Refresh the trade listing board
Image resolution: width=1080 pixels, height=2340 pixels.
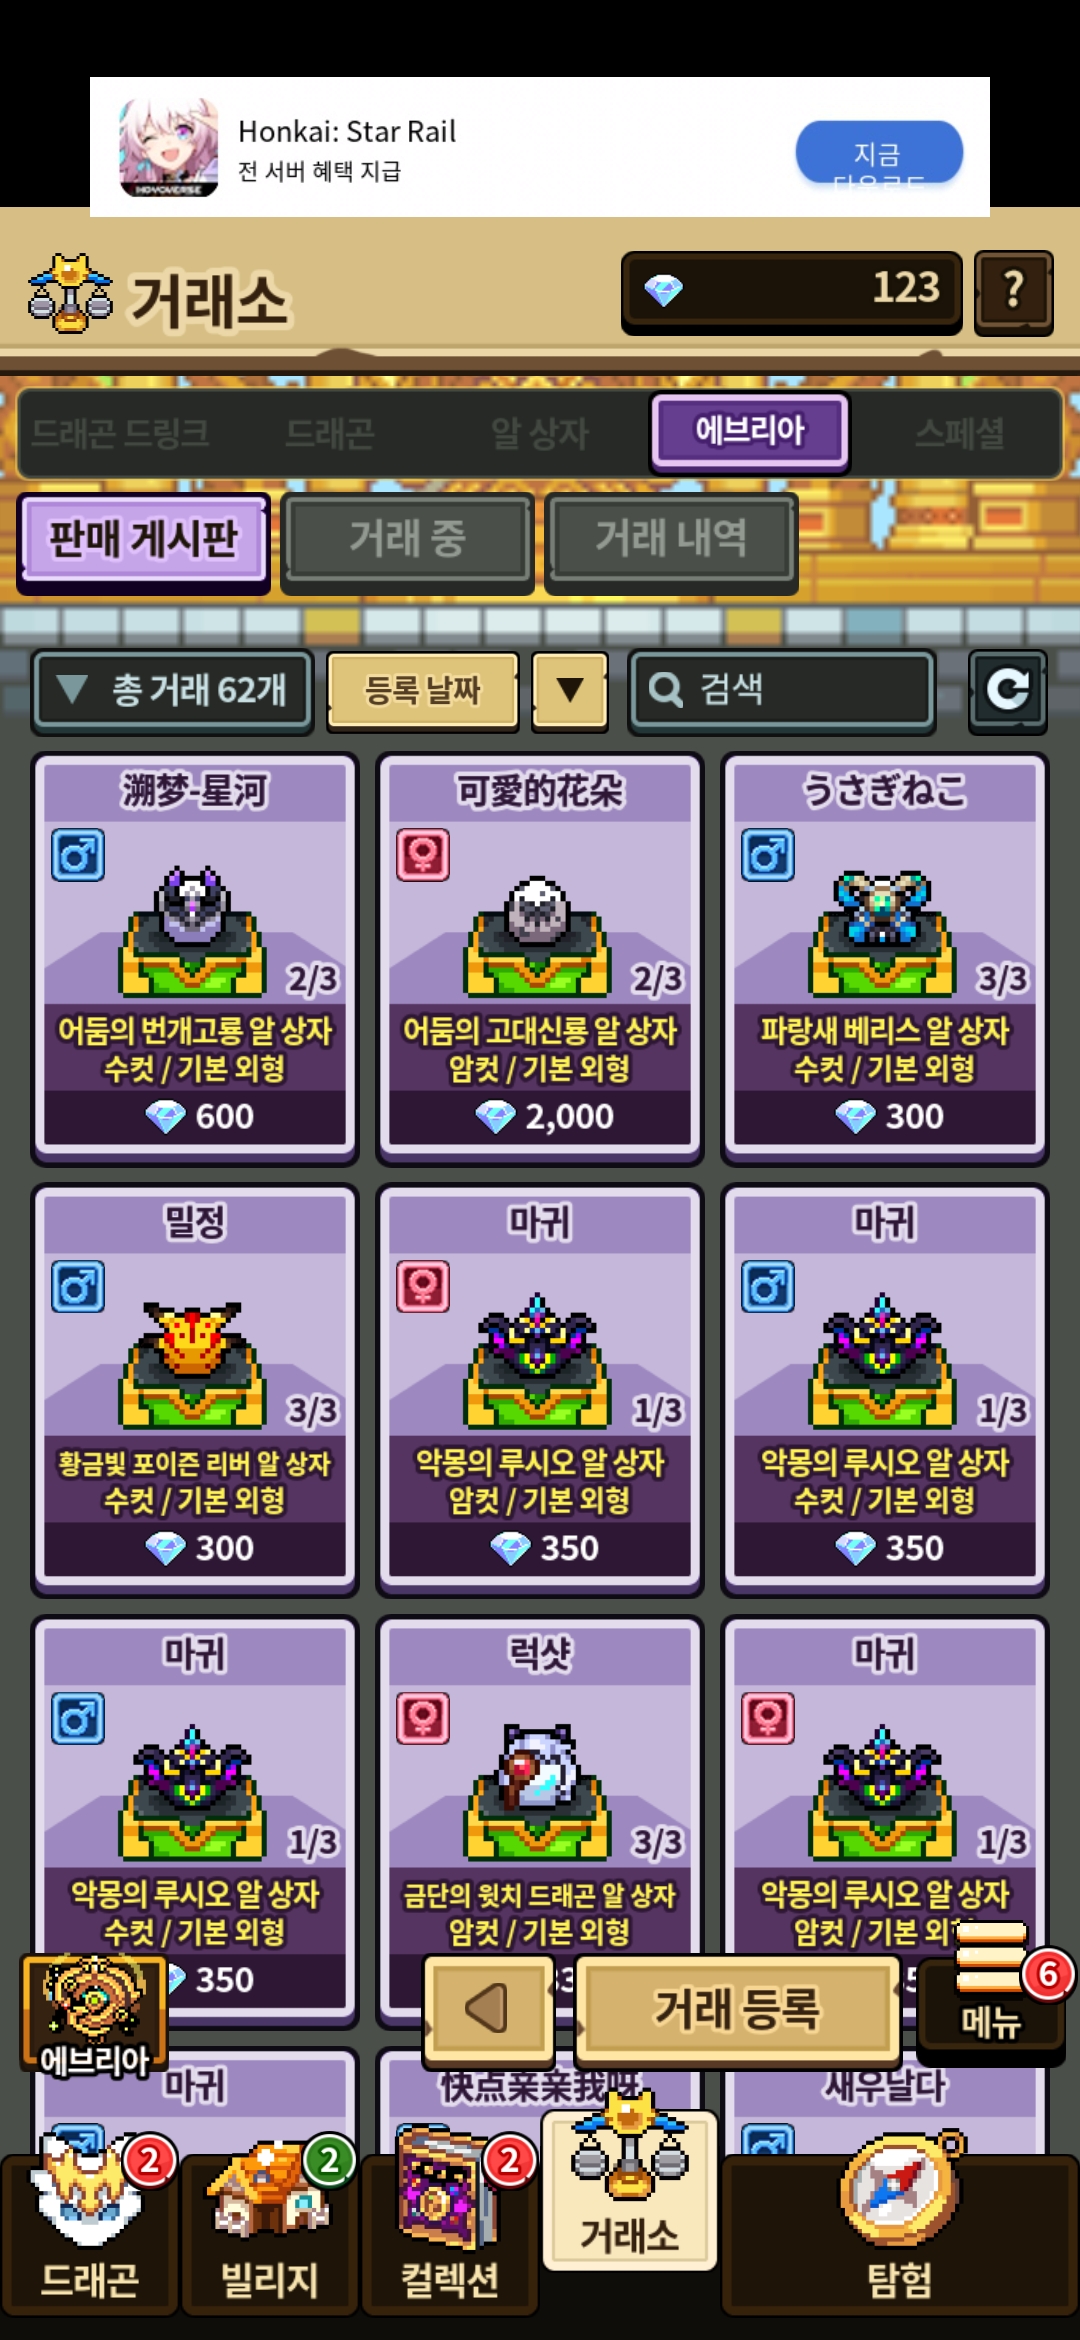(1008, 690)
